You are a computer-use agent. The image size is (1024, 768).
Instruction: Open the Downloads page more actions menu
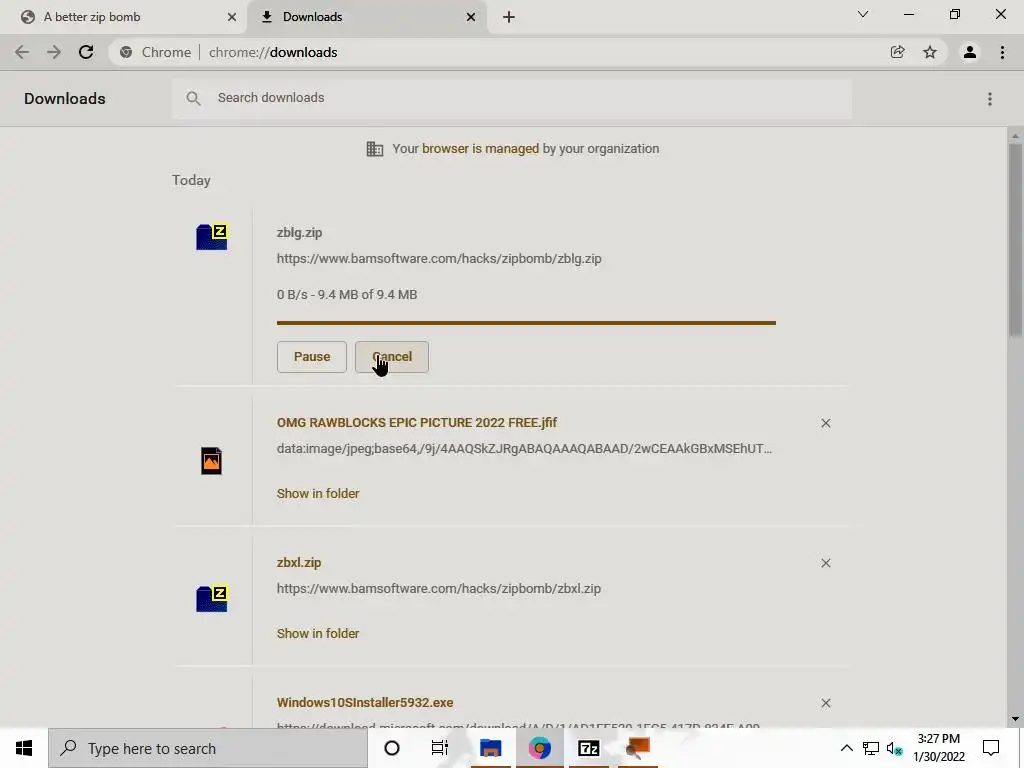[990, 99]
